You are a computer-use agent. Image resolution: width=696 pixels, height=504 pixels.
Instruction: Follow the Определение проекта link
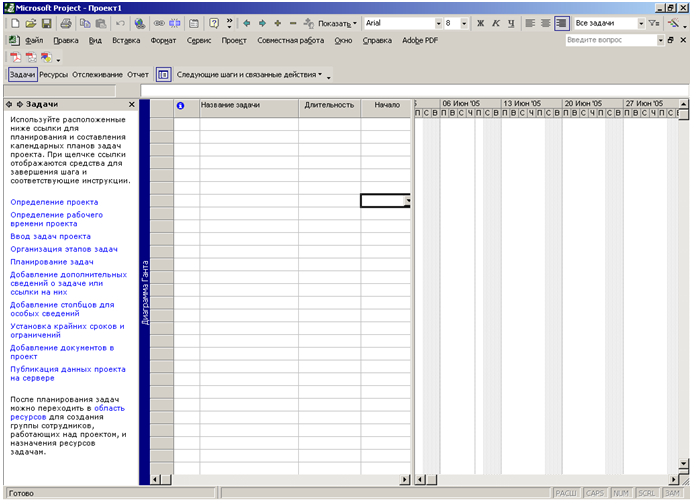point(54,202)
